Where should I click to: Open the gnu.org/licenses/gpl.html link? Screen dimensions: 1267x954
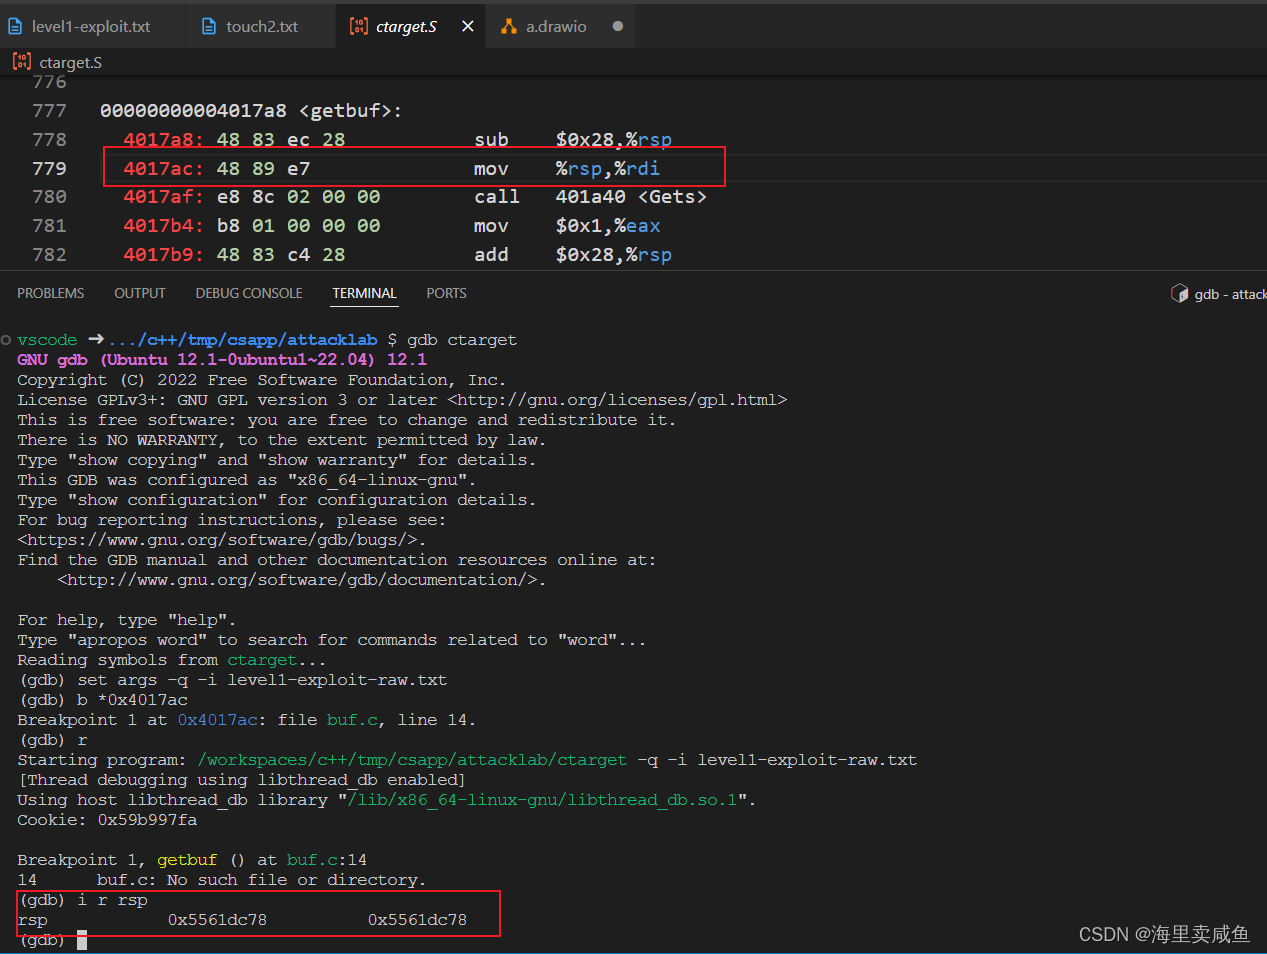pos(617,400)
